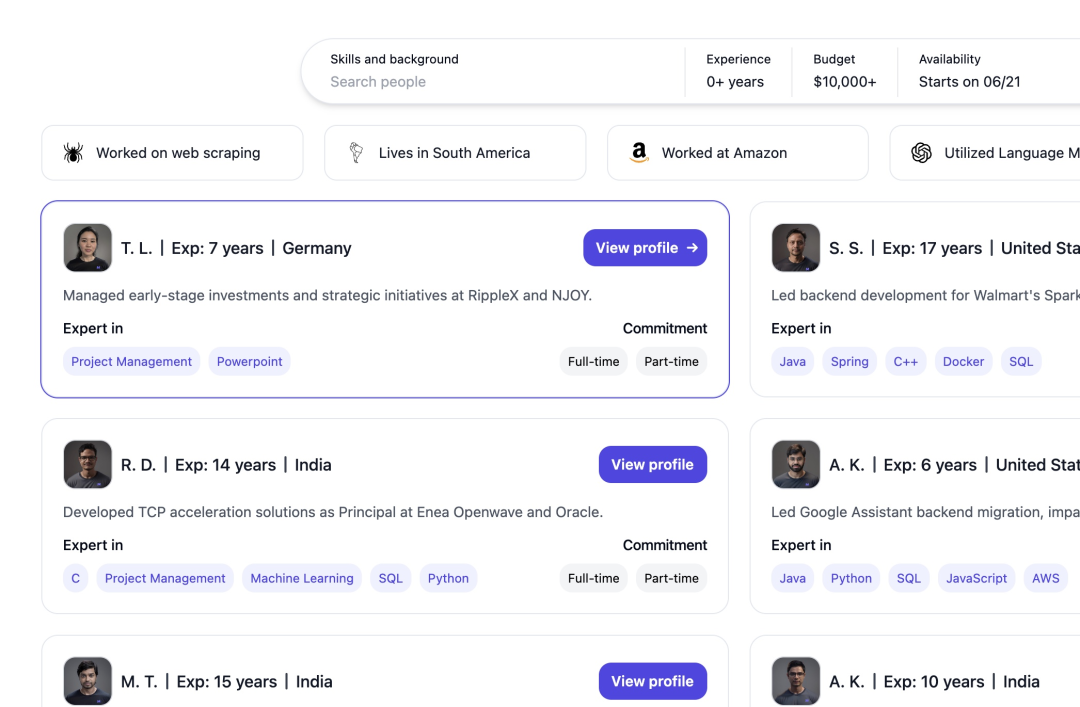The width and height of the screenshot is (1080, 707).
Task: Click the Amazon logo icon
Action: pos(639,152)
